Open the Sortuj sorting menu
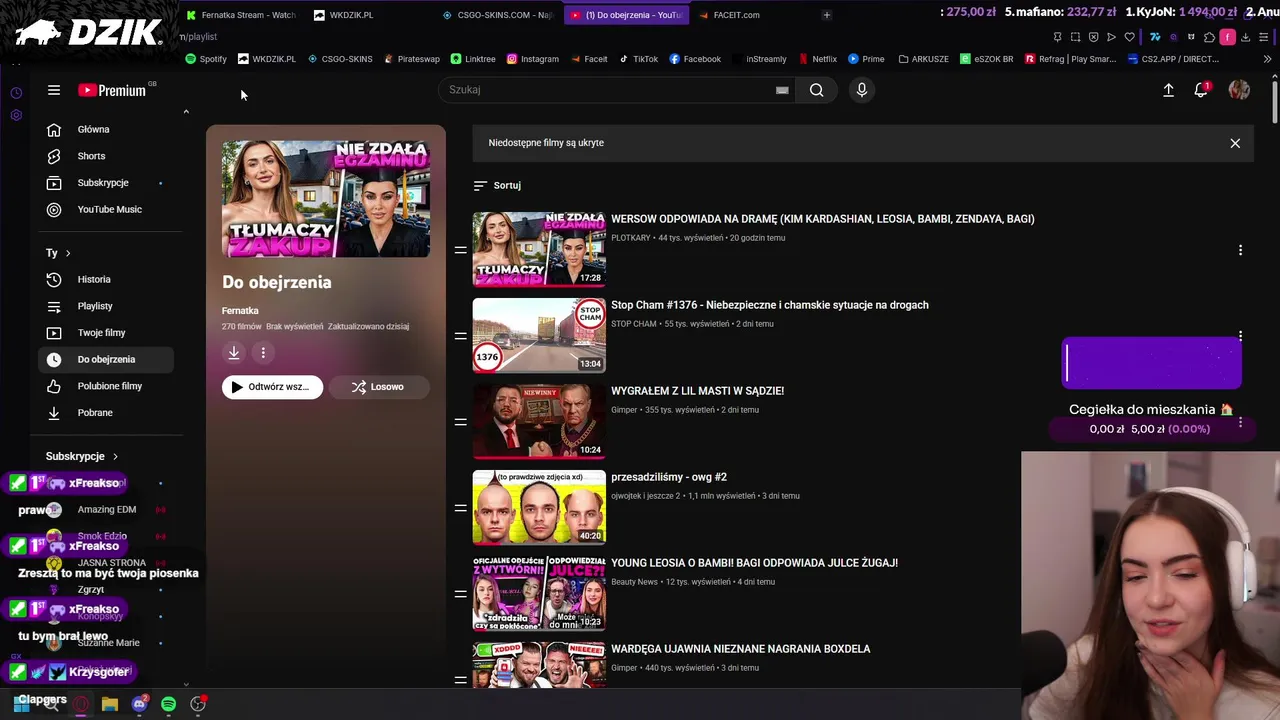The image size is (1280, 720). click(497, 185)
